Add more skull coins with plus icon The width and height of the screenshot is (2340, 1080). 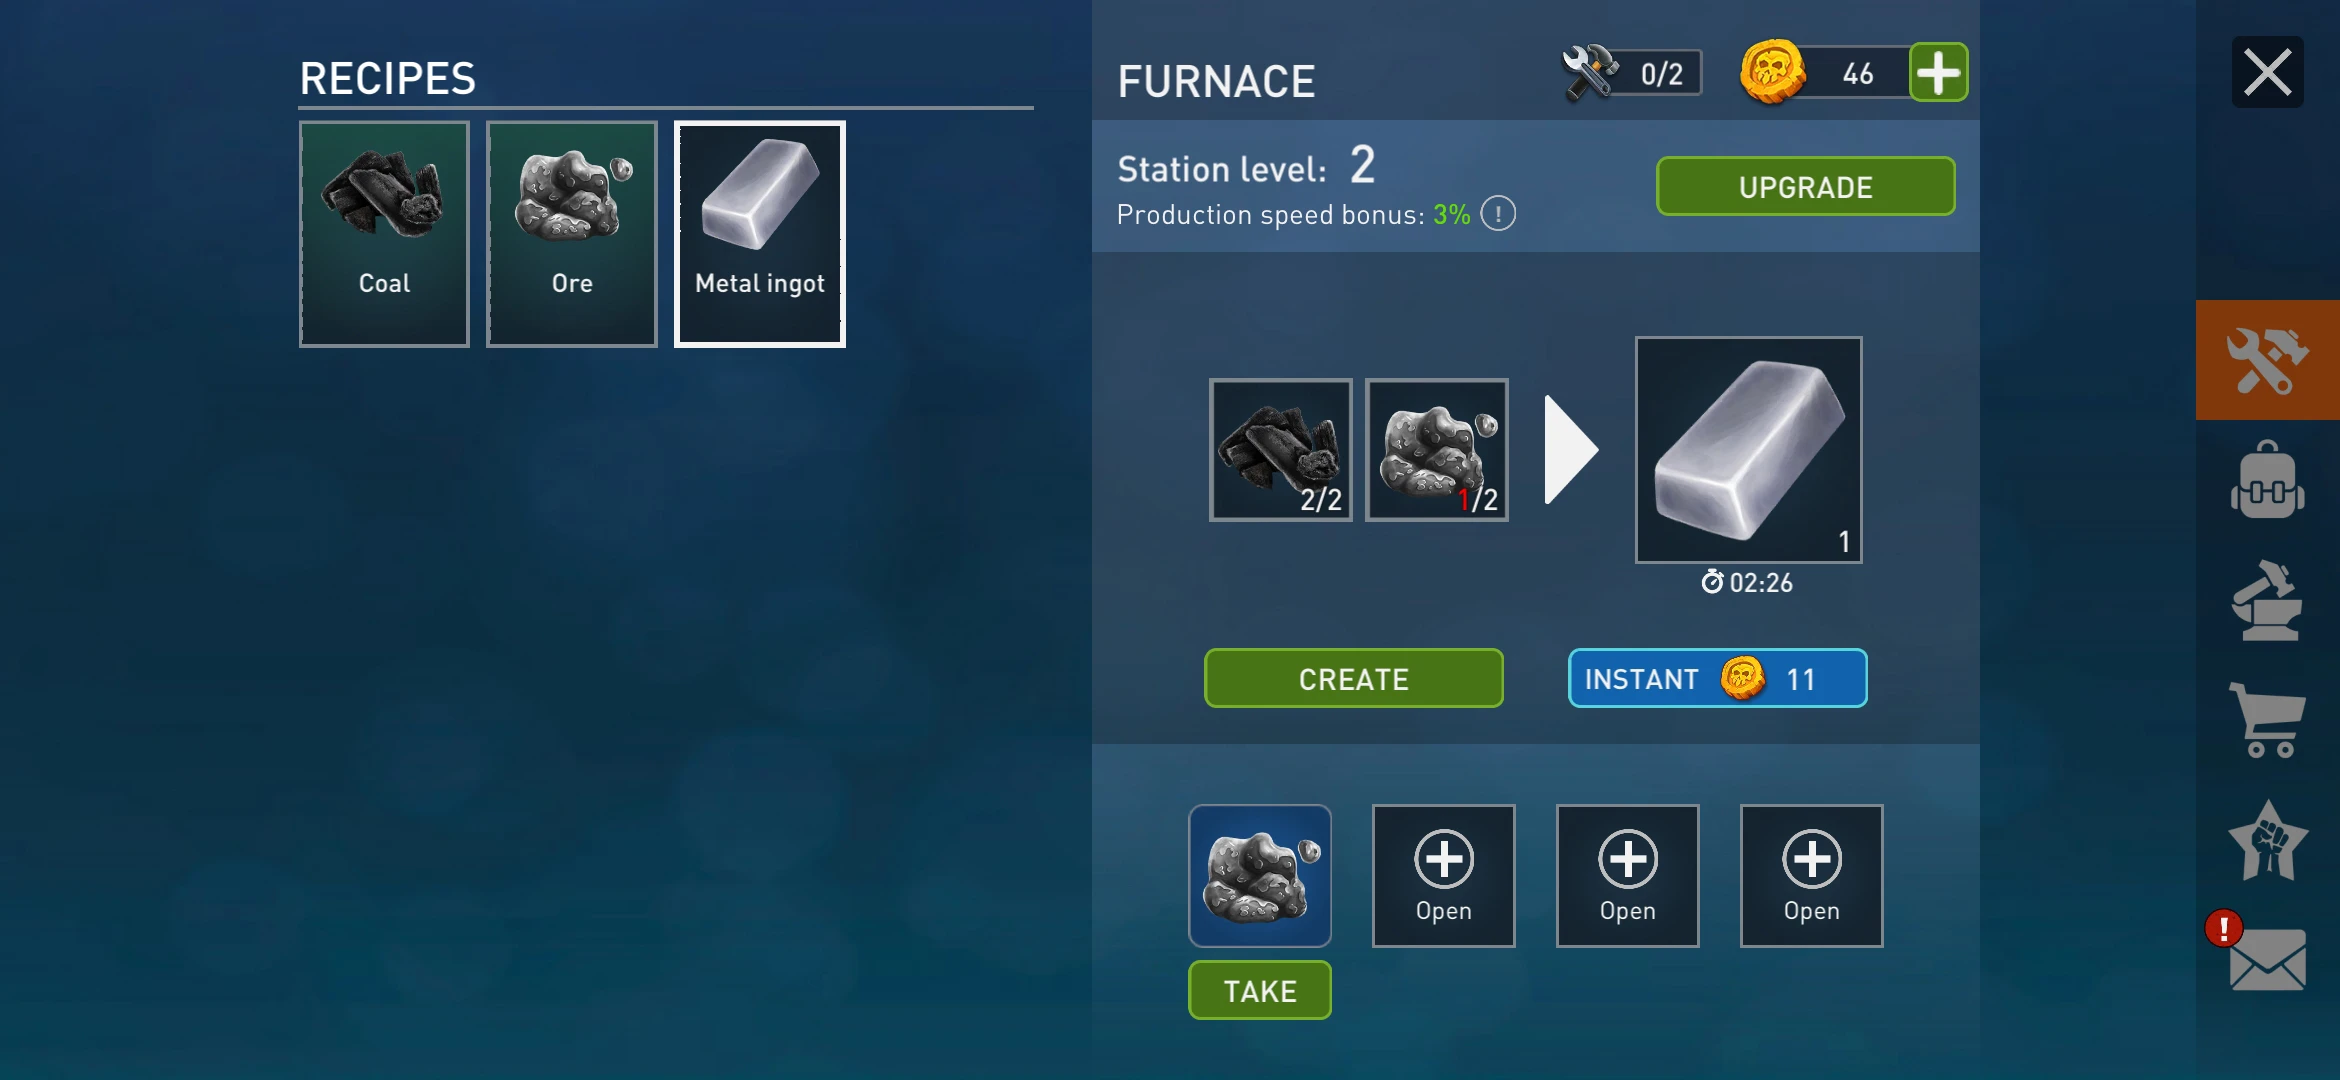pos(1938,72)
